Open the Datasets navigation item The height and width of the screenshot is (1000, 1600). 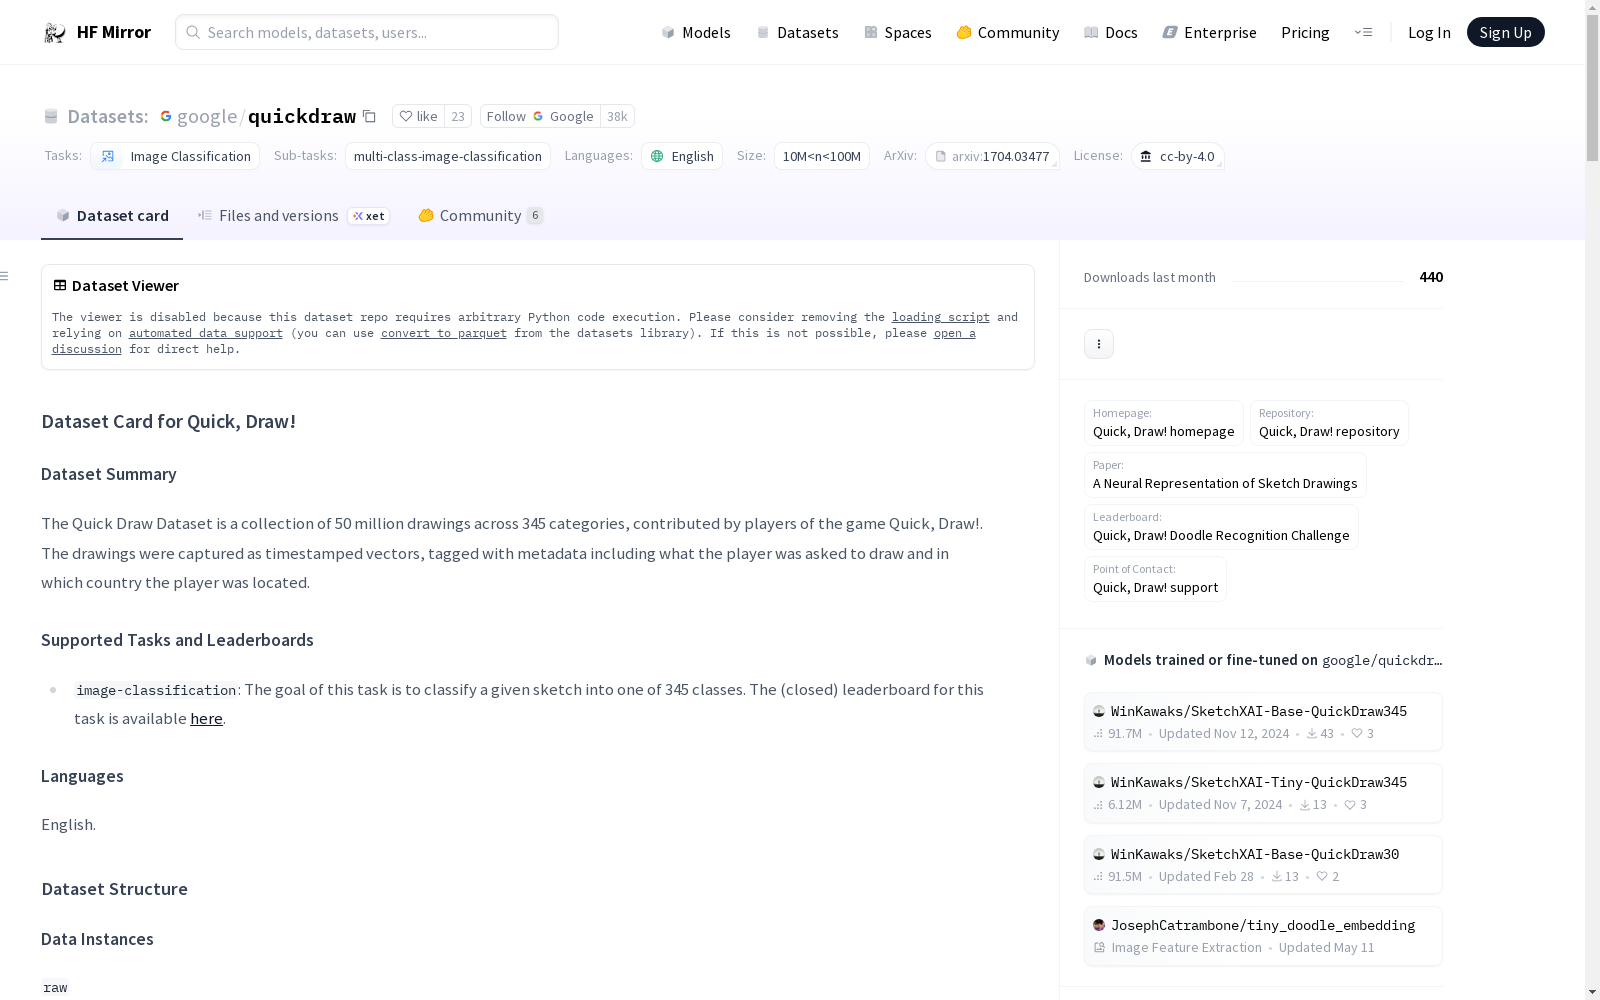797,33
